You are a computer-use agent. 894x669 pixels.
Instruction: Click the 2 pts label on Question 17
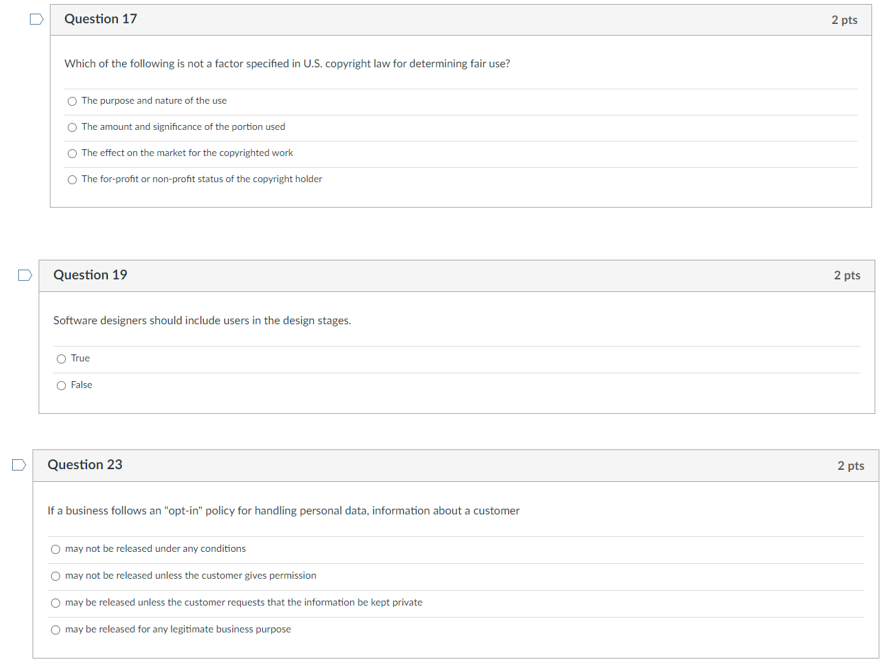point(844,20)
